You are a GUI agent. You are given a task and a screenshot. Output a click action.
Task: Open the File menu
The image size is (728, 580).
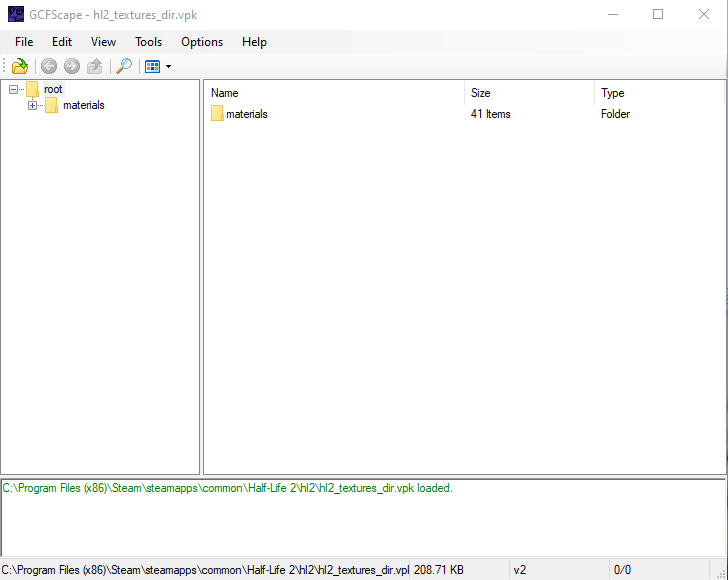pyautogui.click(x=24, y=42)
